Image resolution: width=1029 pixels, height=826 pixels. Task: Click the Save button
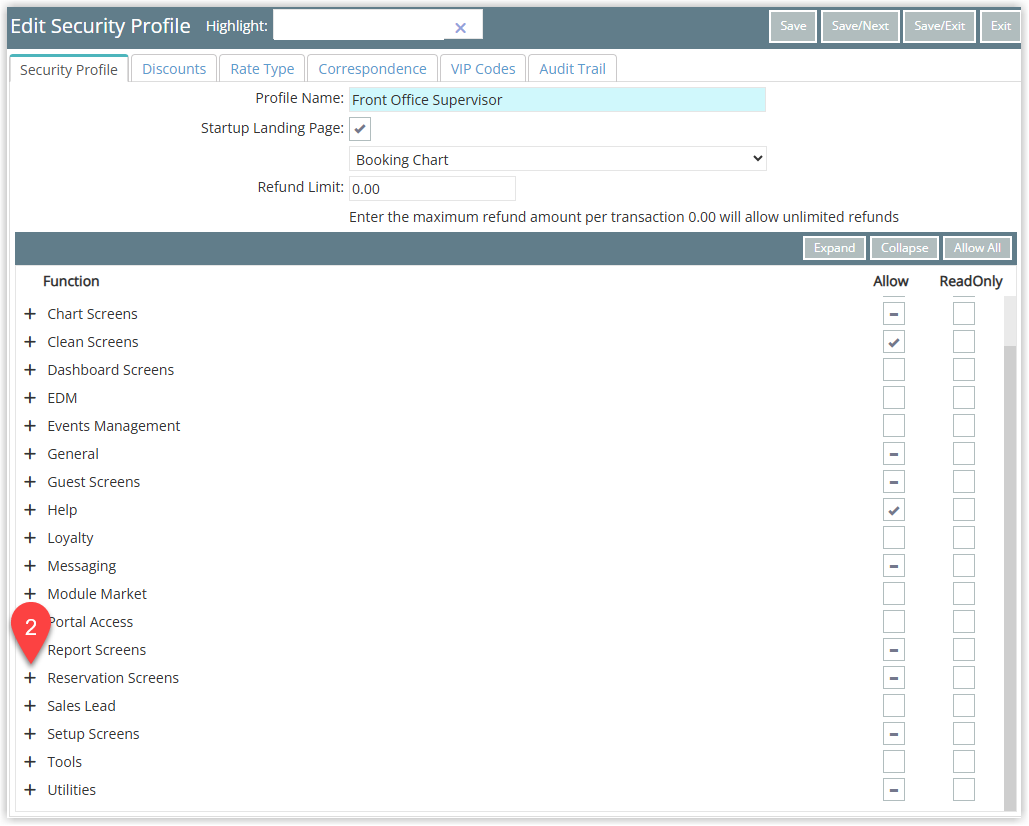[x=793, y=26]
